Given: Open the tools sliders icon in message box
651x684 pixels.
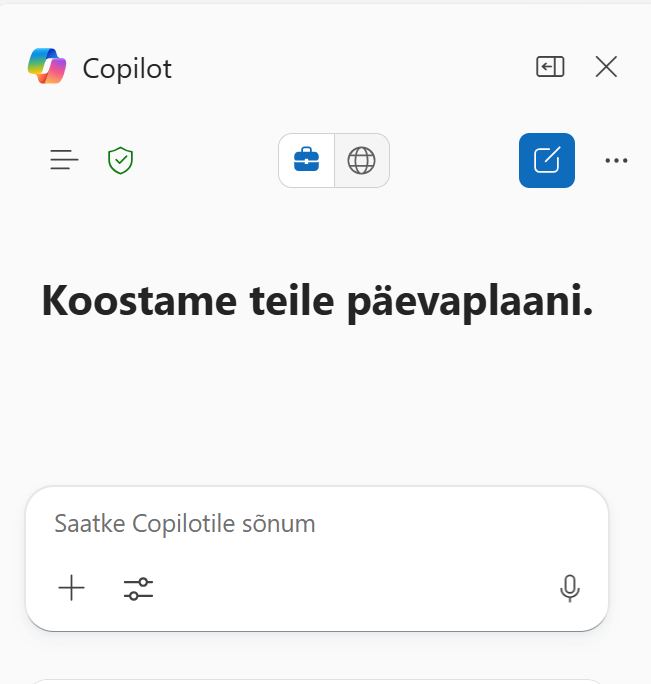Looking at the screenshot, I should pyautogui.click(x=139, y=589).
